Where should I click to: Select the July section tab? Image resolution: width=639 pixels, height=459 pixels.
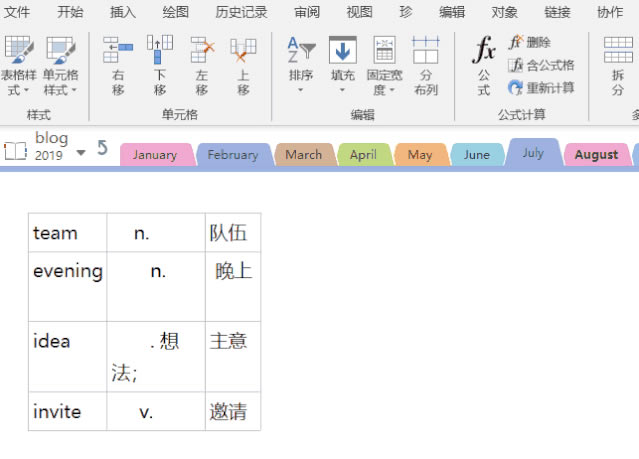[x=533, y=153]
